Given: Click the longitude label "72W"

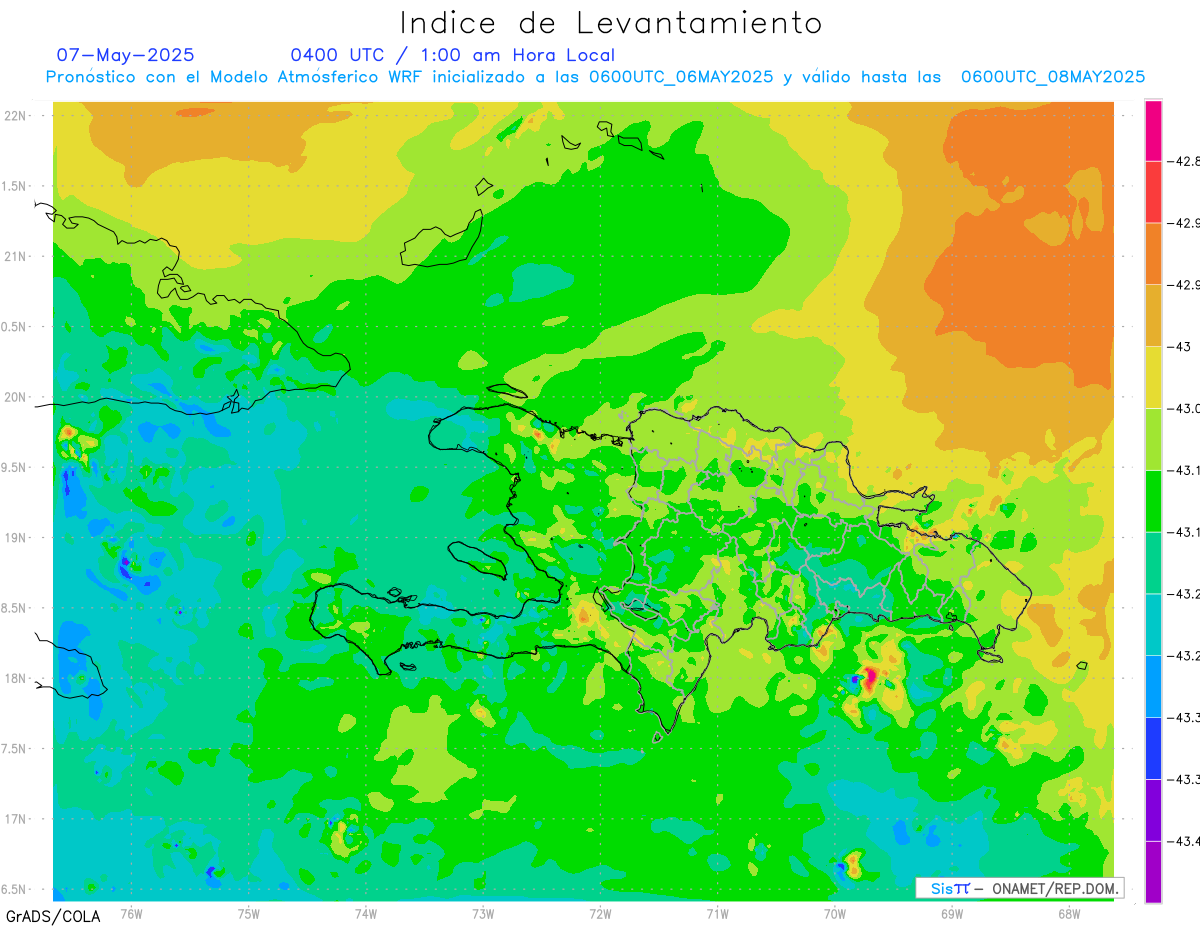Looking at the screenshot, I should pyautogui.click(x=600, y=913).
